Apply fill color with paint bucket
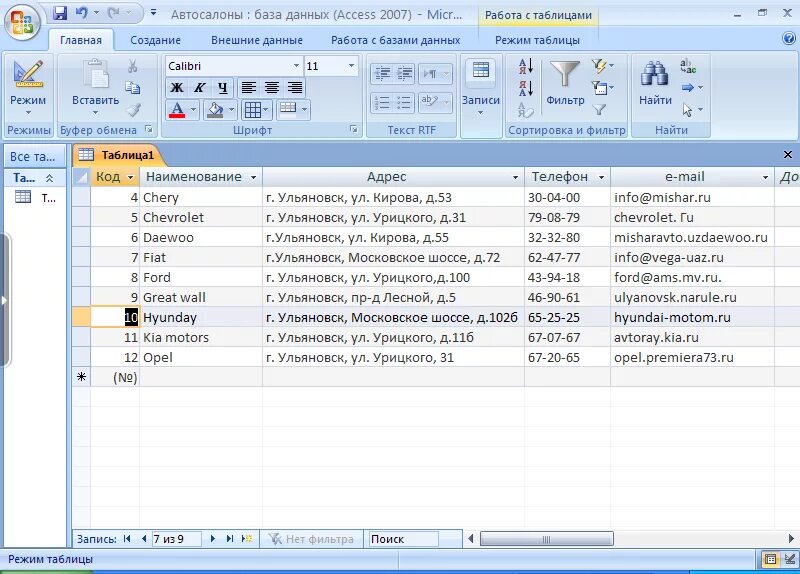The height and width of the screenshot is (574, 800). [215, 110]
